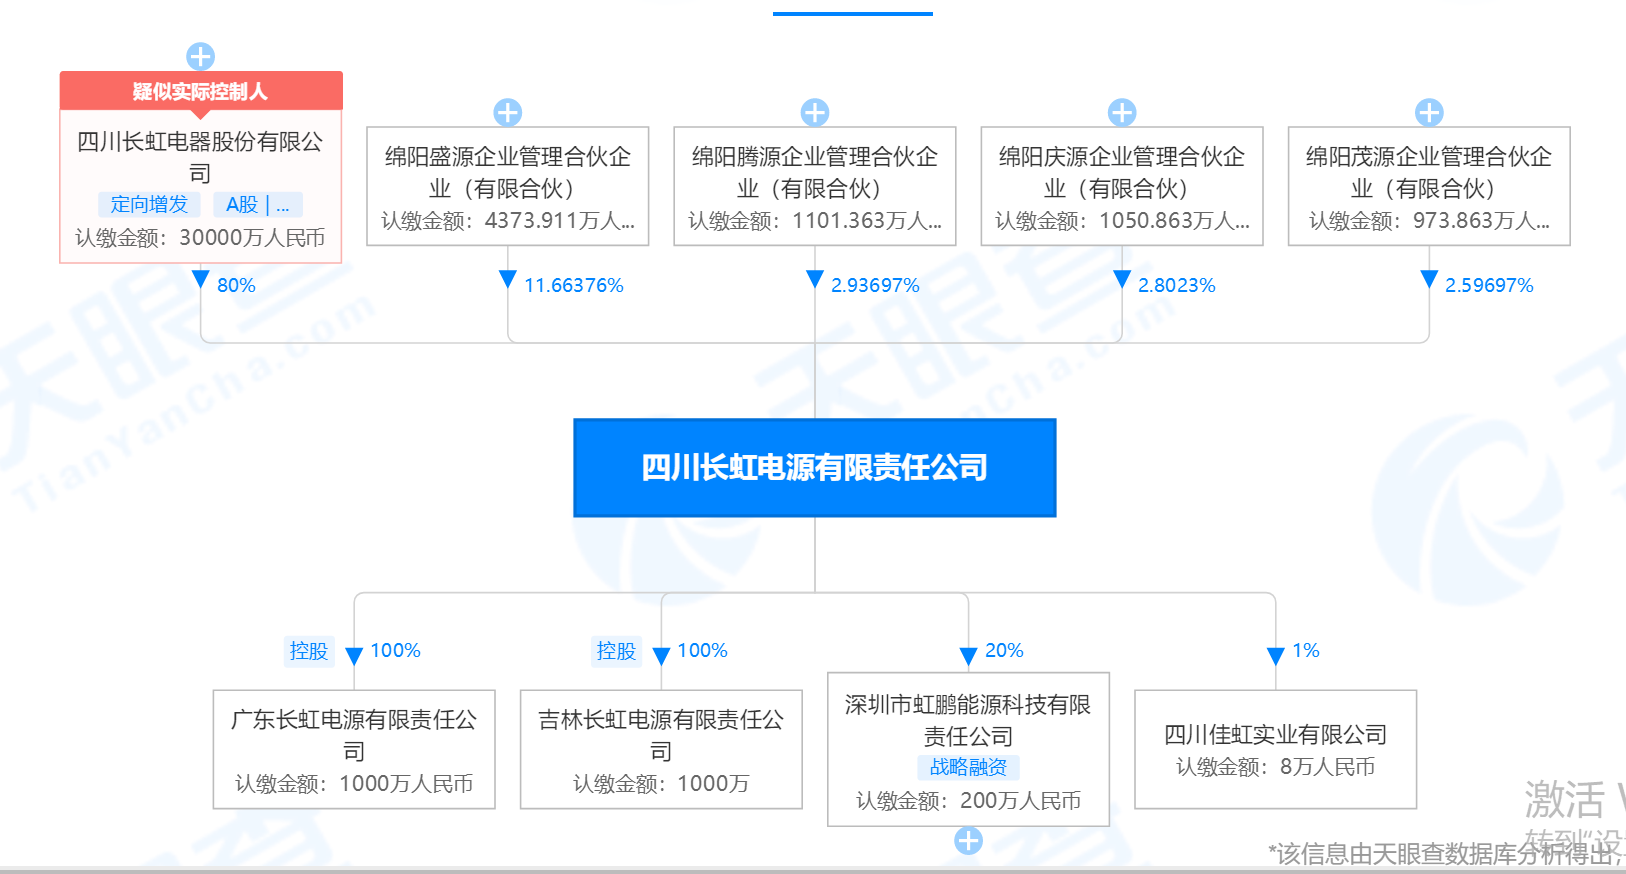
Task: Click the A股 tag
Action: pyautogui.click(x=257, y=204)
